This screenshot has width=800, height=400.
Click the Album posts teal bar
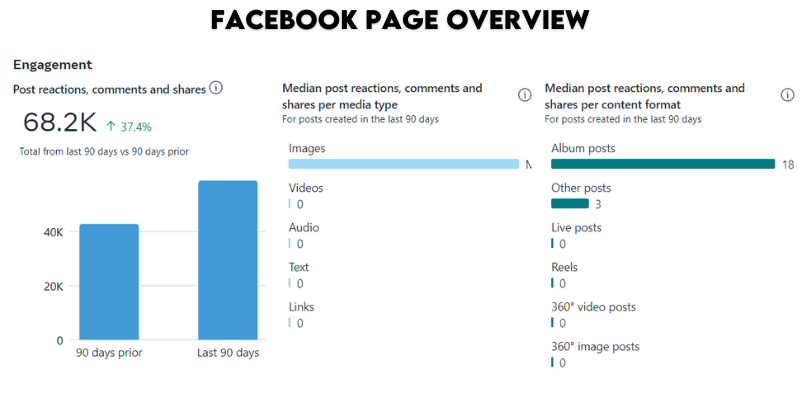663,164
